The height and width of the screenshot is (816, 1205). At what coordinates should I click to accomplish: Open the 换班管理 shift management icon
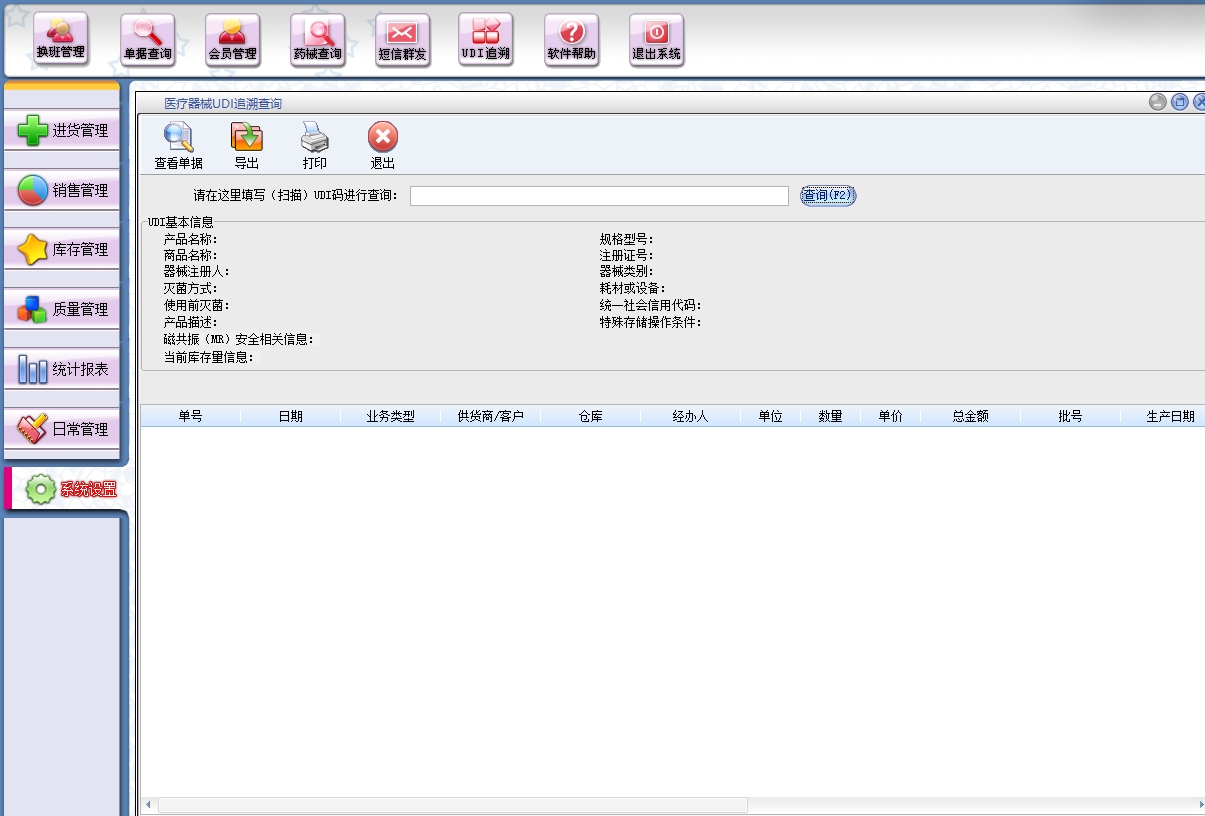61,40
